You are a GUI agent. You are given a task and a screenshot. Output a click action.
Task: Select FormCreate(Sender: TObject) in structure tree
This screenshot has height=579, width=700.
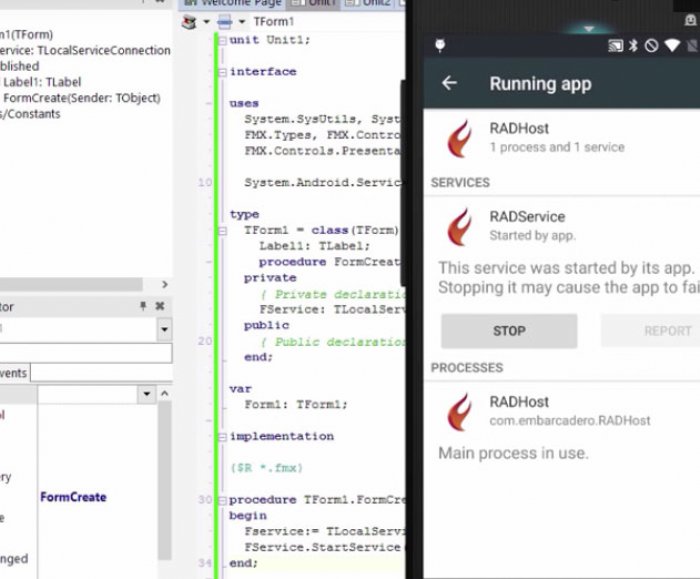82,98
